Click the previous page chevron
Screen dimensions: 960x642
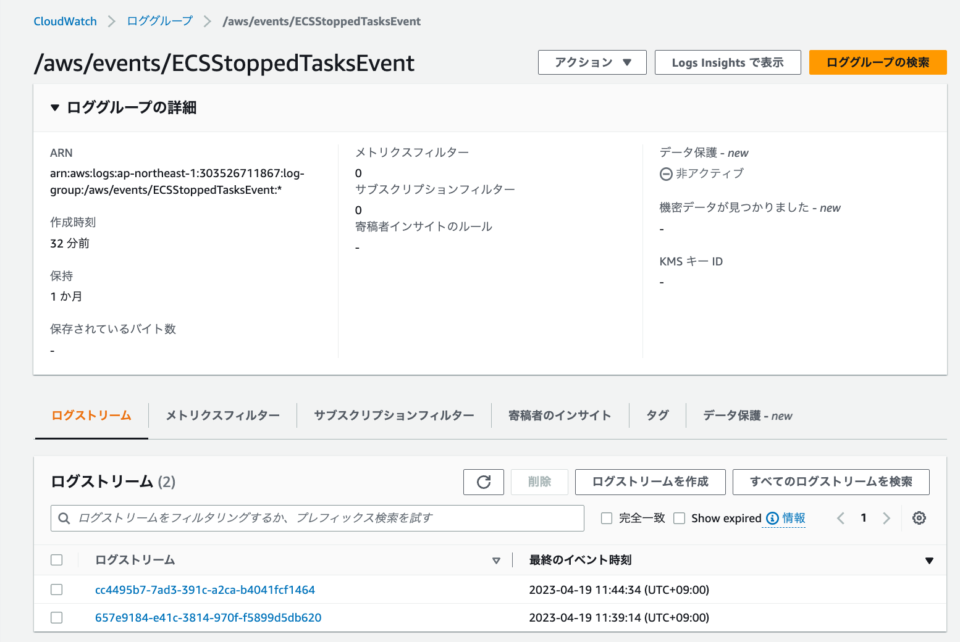tap(841, 518)
